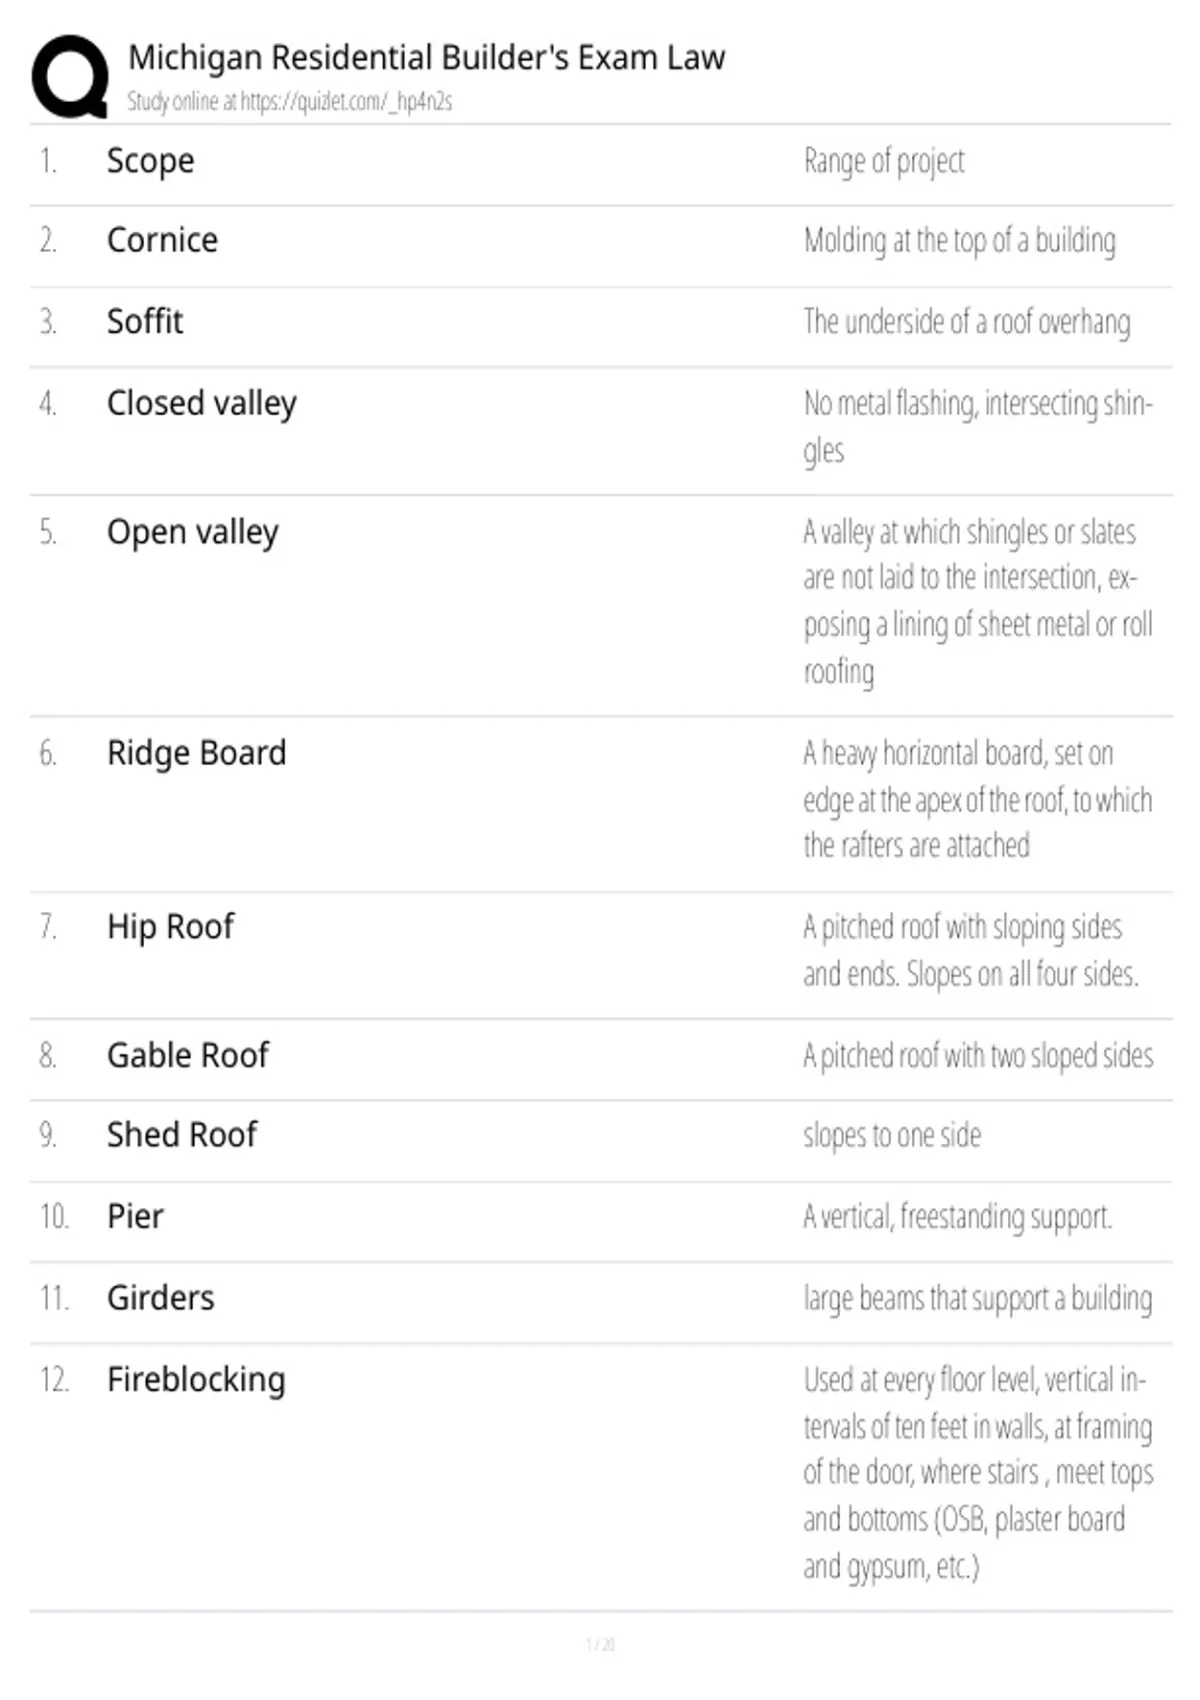
Task: Click the Michigan Residential Builder's Exam Law title
Action: tap(426, 58)
